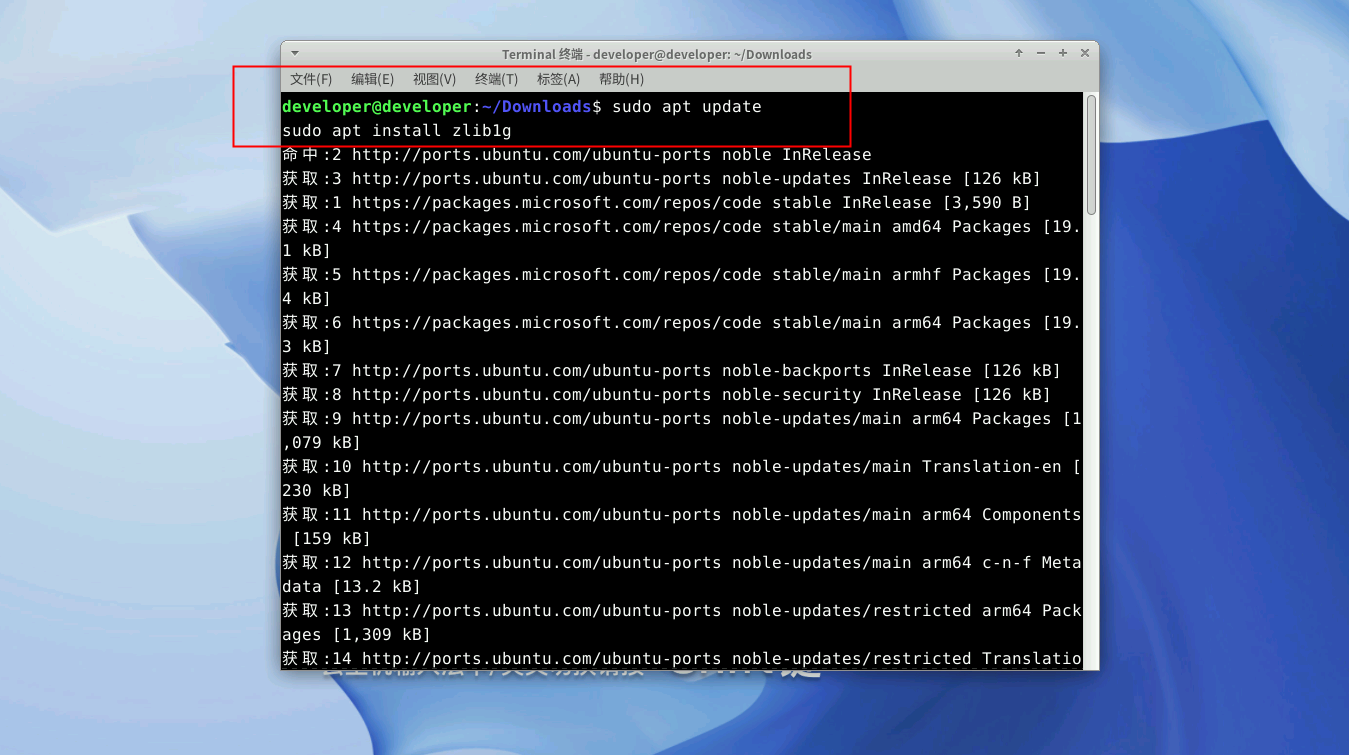The height and width of the screenshot is (755, 1349).
Task: Click the shade/roll-up window arrow button
Action: coord(1019,53)
